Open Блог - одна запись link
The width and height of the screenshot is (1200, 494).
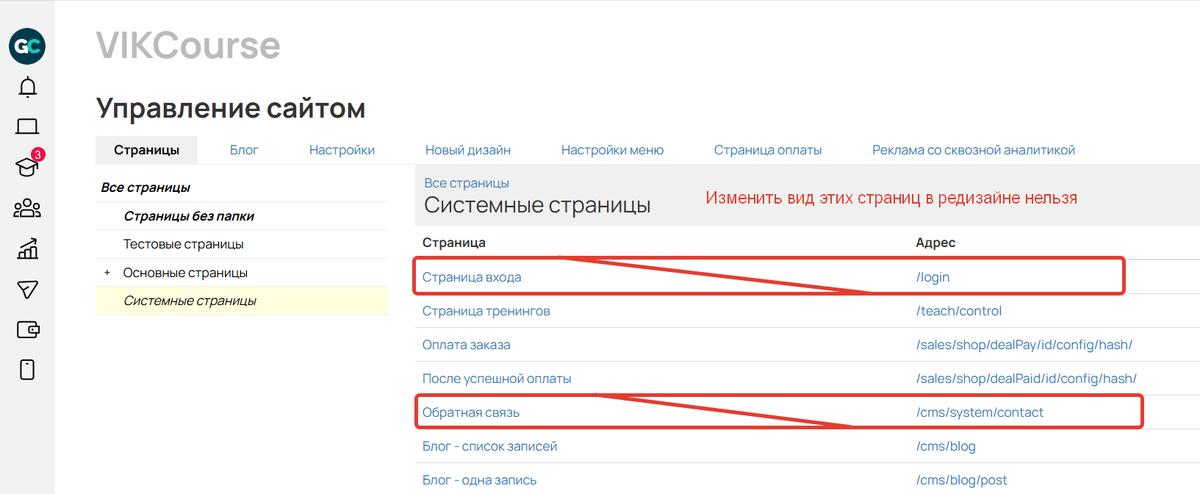click(480, 480)
